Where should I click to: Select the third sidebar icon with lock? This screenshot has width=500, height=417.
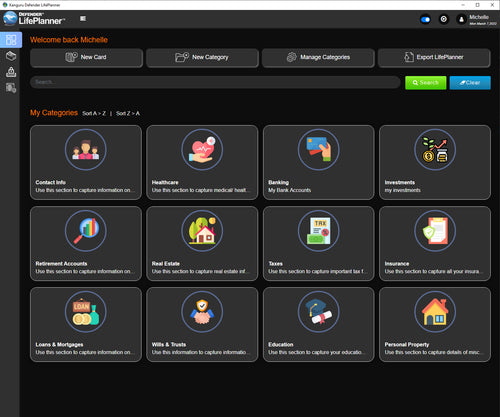pyautogui.click(x=11, y=72)
